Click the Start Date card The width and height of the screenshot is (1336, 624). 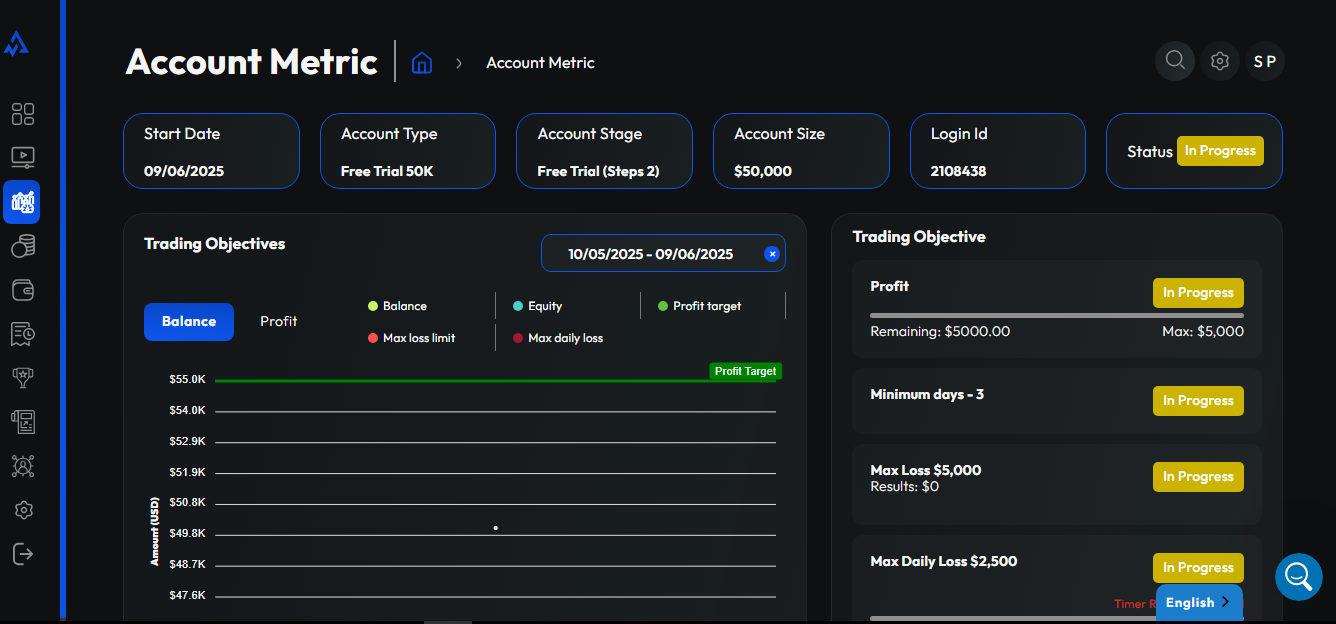click(x=211, y=151)
